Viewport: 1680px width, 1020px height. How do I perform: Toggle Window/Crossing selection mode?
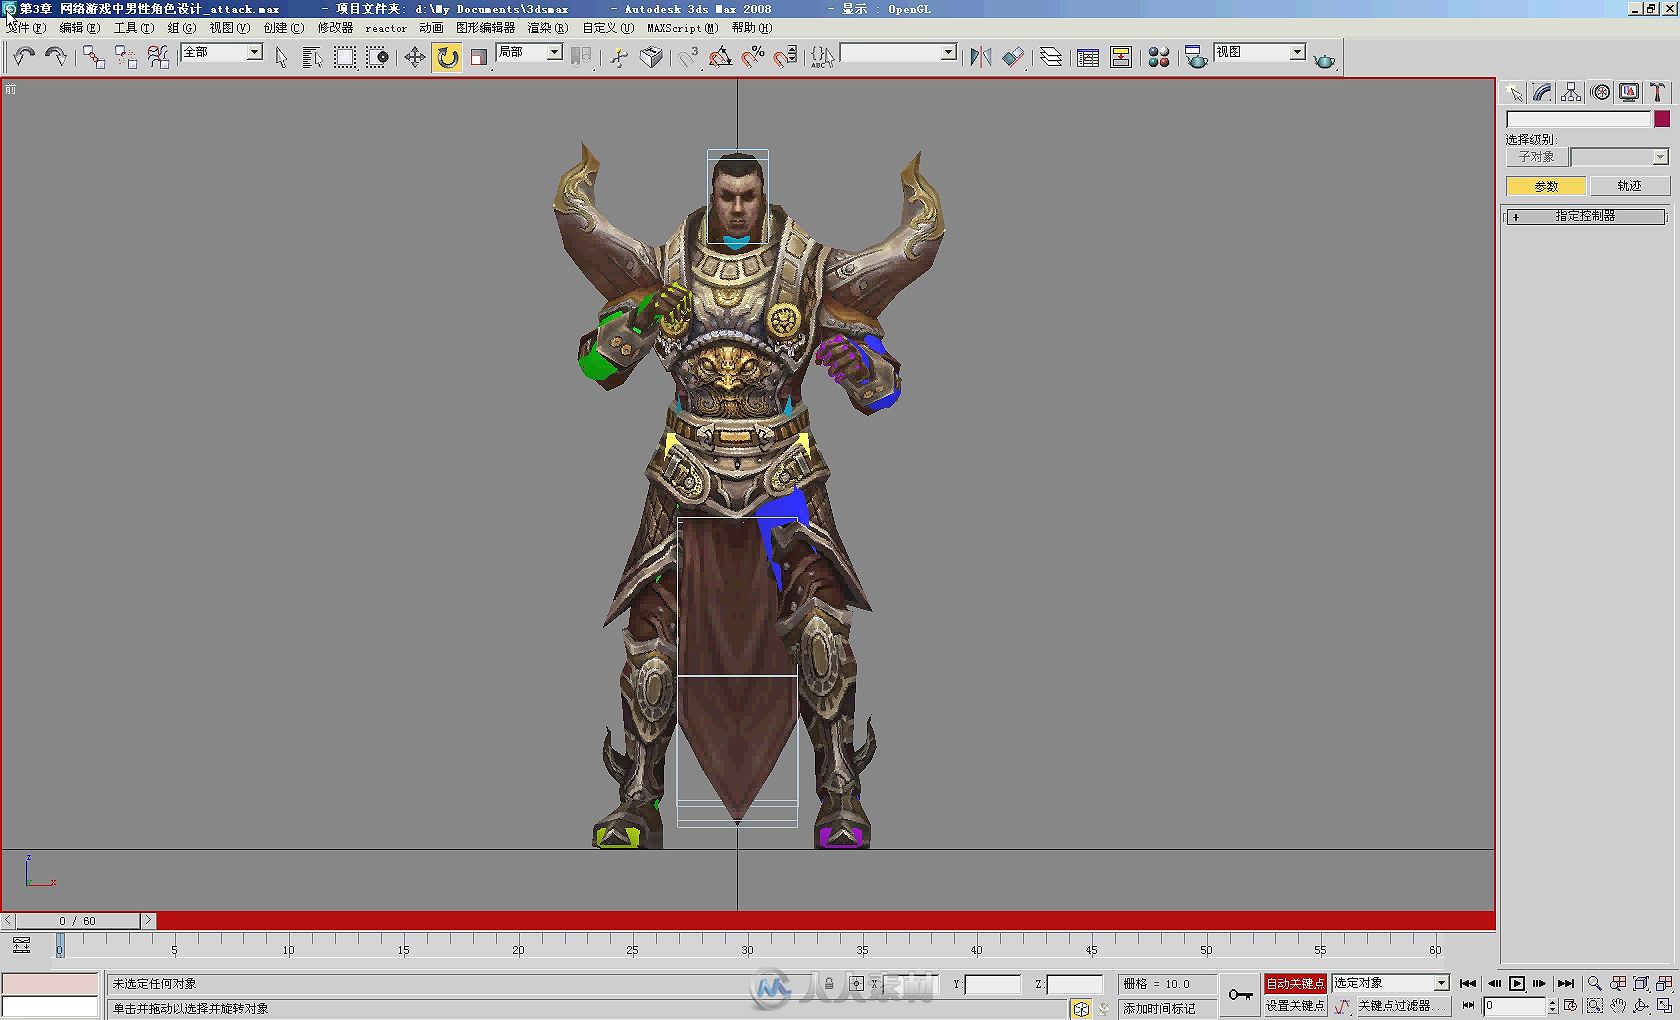(377, 57)
